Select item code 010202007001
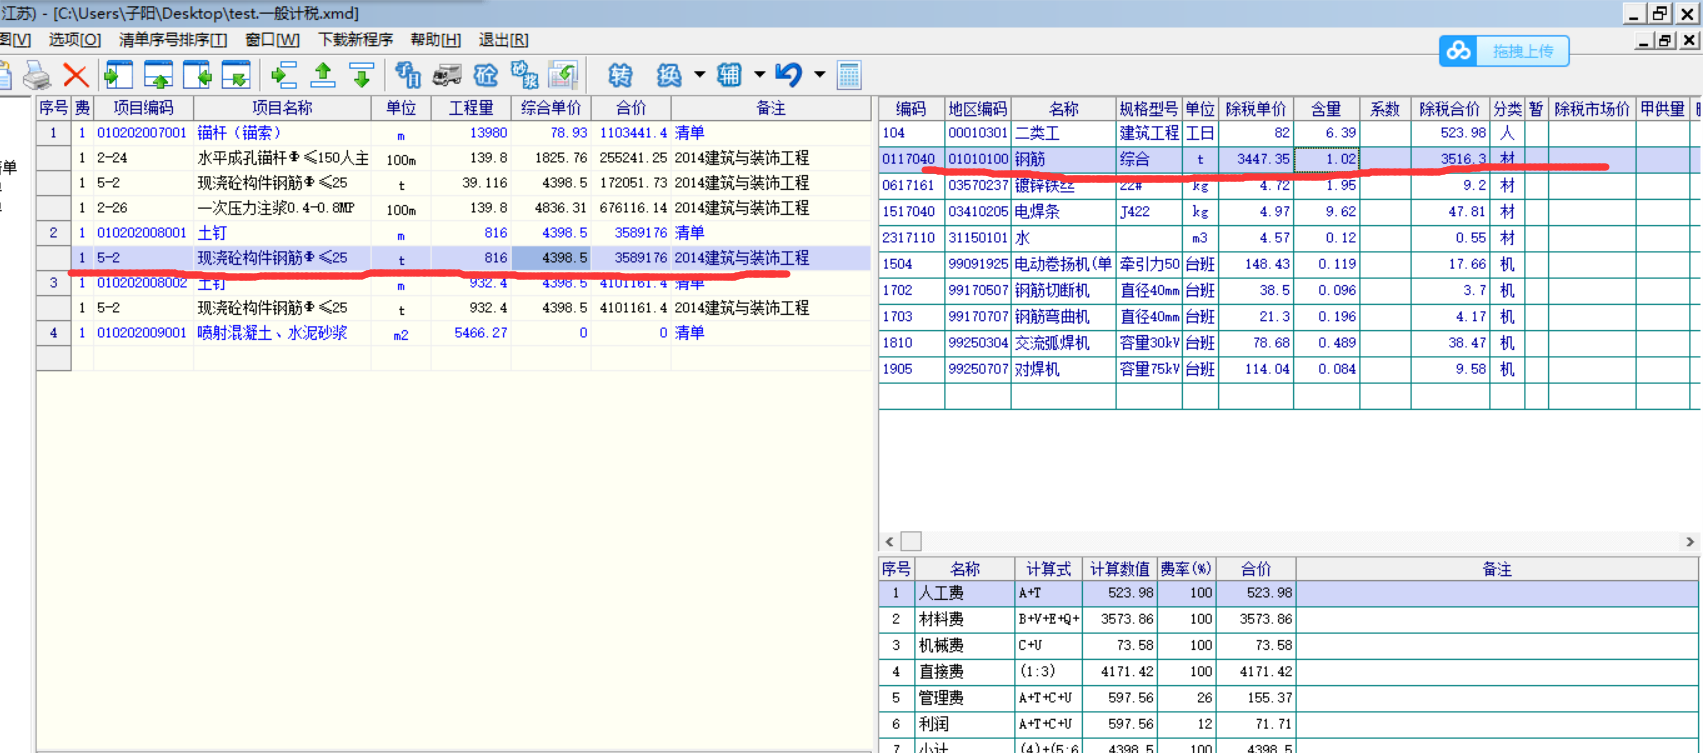The width and height of the screenshot is (1703, 753). coord(142,133)
